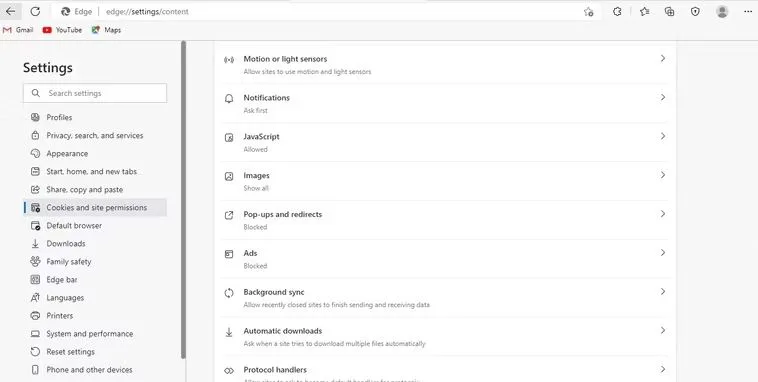758x382 pixels.
Task: Open the profile avatar icon
Action: [722, 12]
